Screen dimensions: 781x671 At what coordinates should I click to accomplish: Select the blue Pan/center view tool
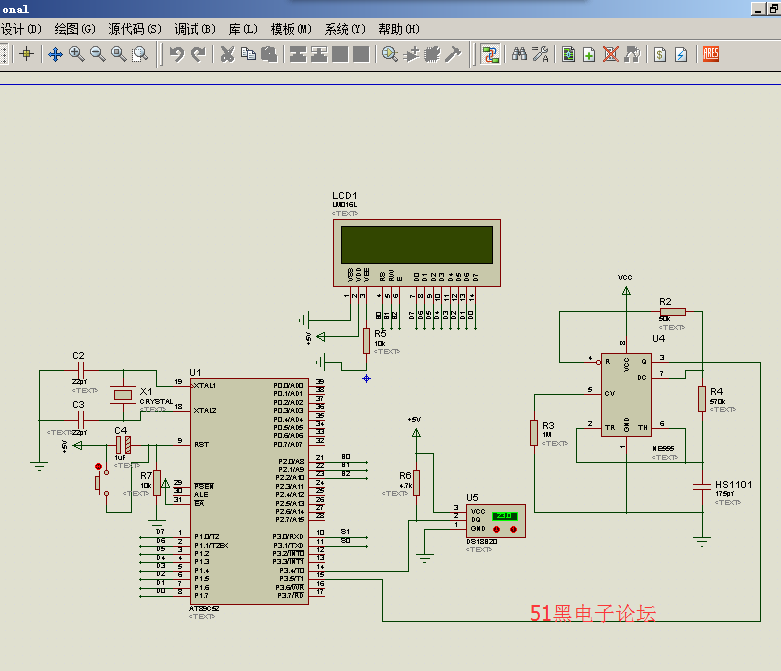click(x=55, y=54)
